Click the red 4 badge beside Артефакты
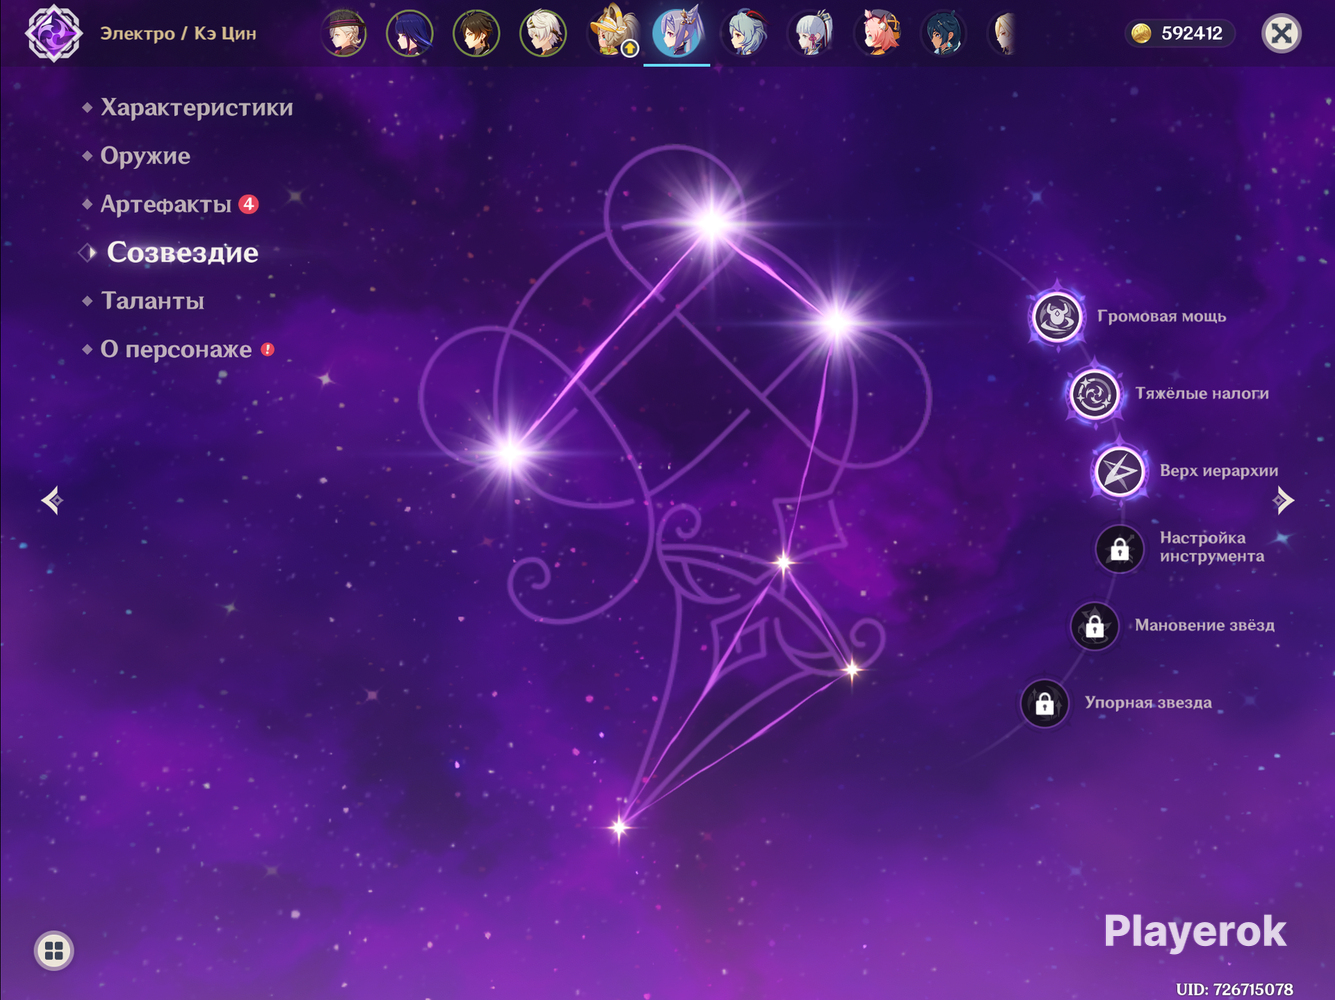This screenshot has width=1335, height=1000. click(249, 204)
